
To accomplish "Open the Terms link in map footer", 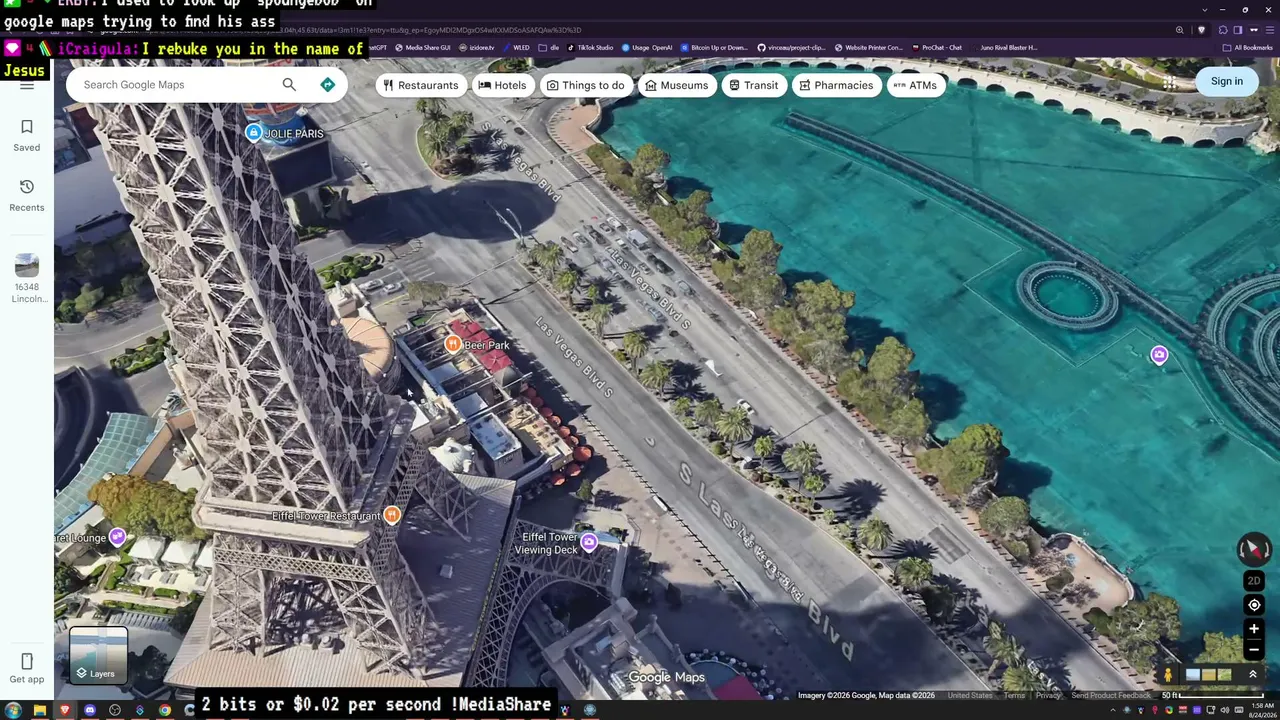I will (1014, 696).
